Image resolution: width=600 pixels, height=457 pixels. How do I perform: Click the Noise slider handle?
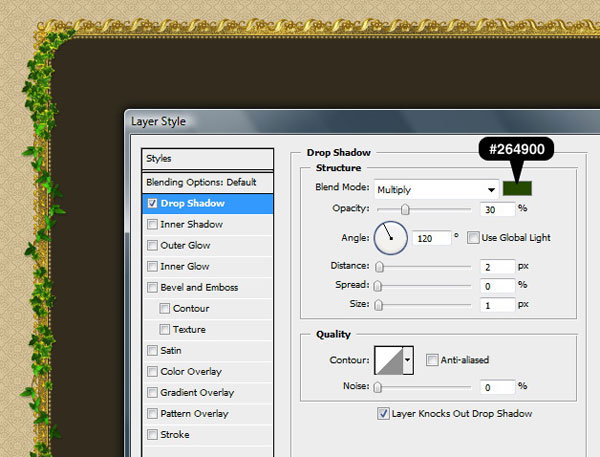point(378,387)
